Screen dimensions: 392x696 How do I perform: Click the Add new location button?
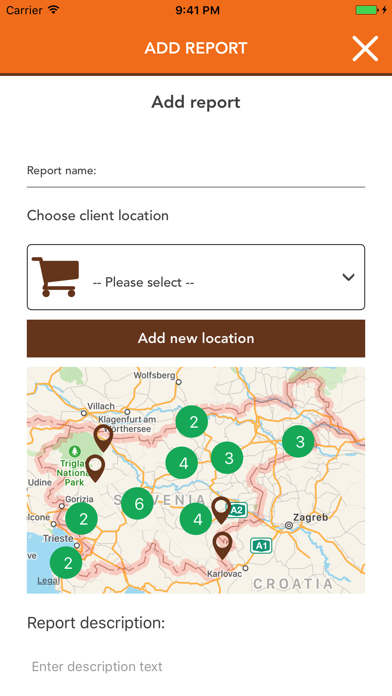tap(196, 338)
